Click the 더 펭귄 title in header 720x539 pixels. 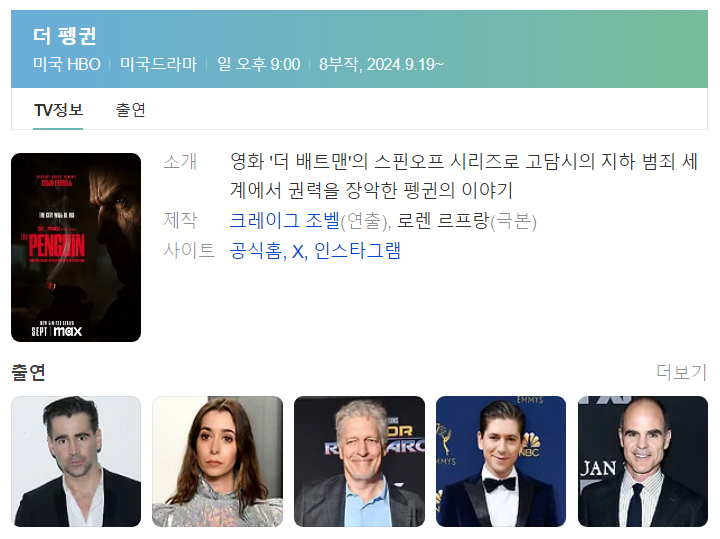coord(64,36)
